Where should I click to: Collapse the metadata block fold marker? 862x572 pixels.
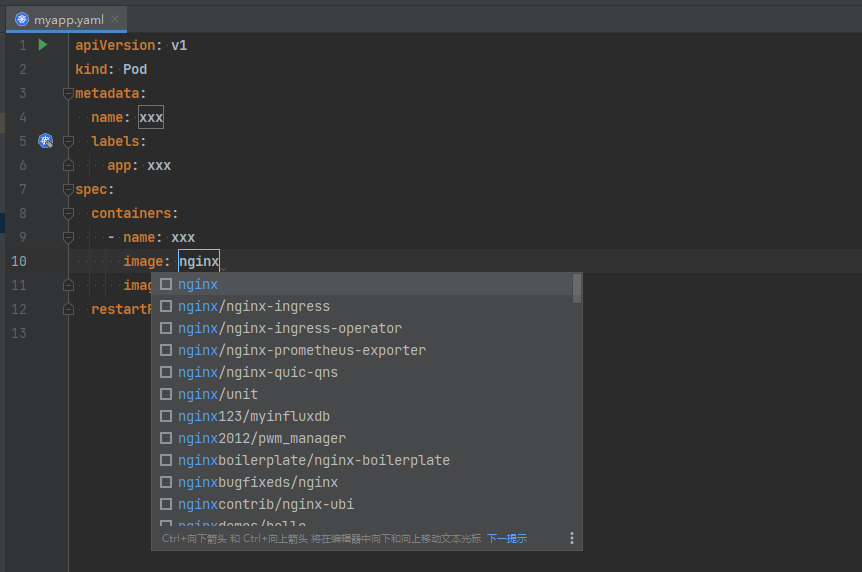pyautogui.click(x=68, y=93)
